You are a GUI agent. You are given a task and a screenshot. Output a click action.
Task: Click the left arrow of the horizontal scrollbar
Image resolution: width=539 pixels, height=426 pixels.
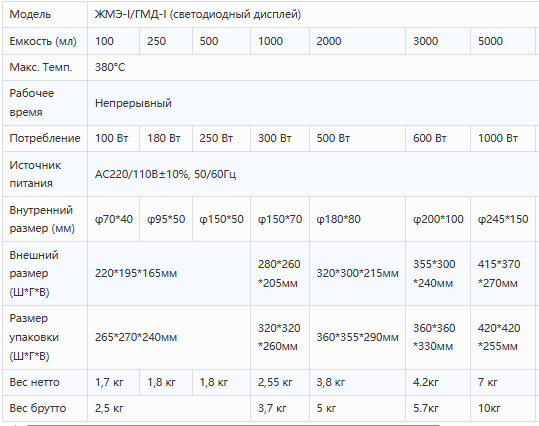14,425
